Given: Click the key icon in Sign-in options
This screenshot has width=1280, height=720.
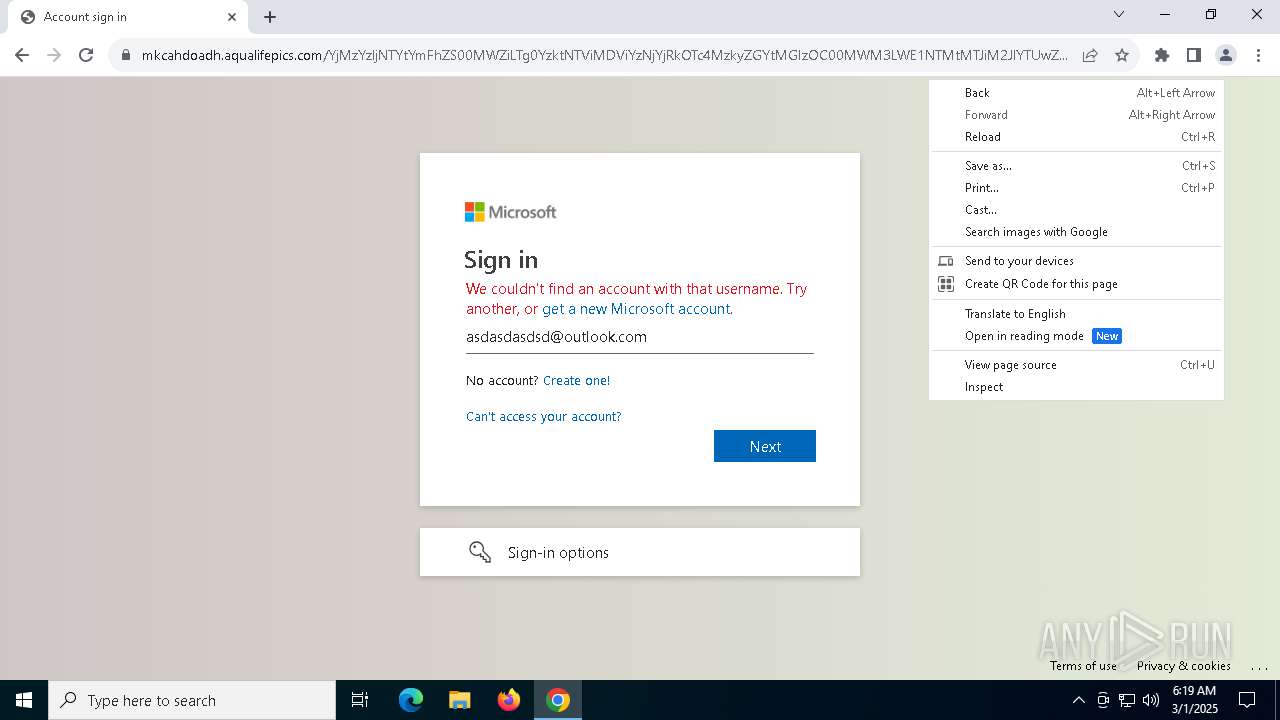Looking at the screenshot, I should click(480, 552).
